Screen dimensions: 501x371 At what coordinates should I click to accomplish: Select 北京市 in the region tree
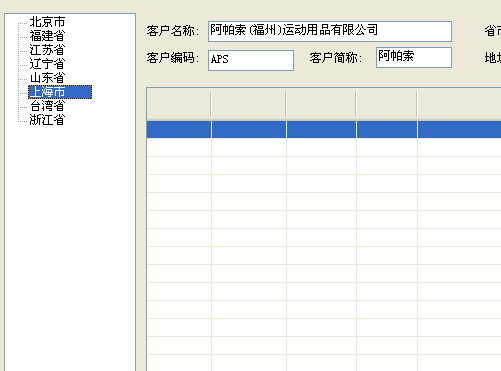(47, 22)
